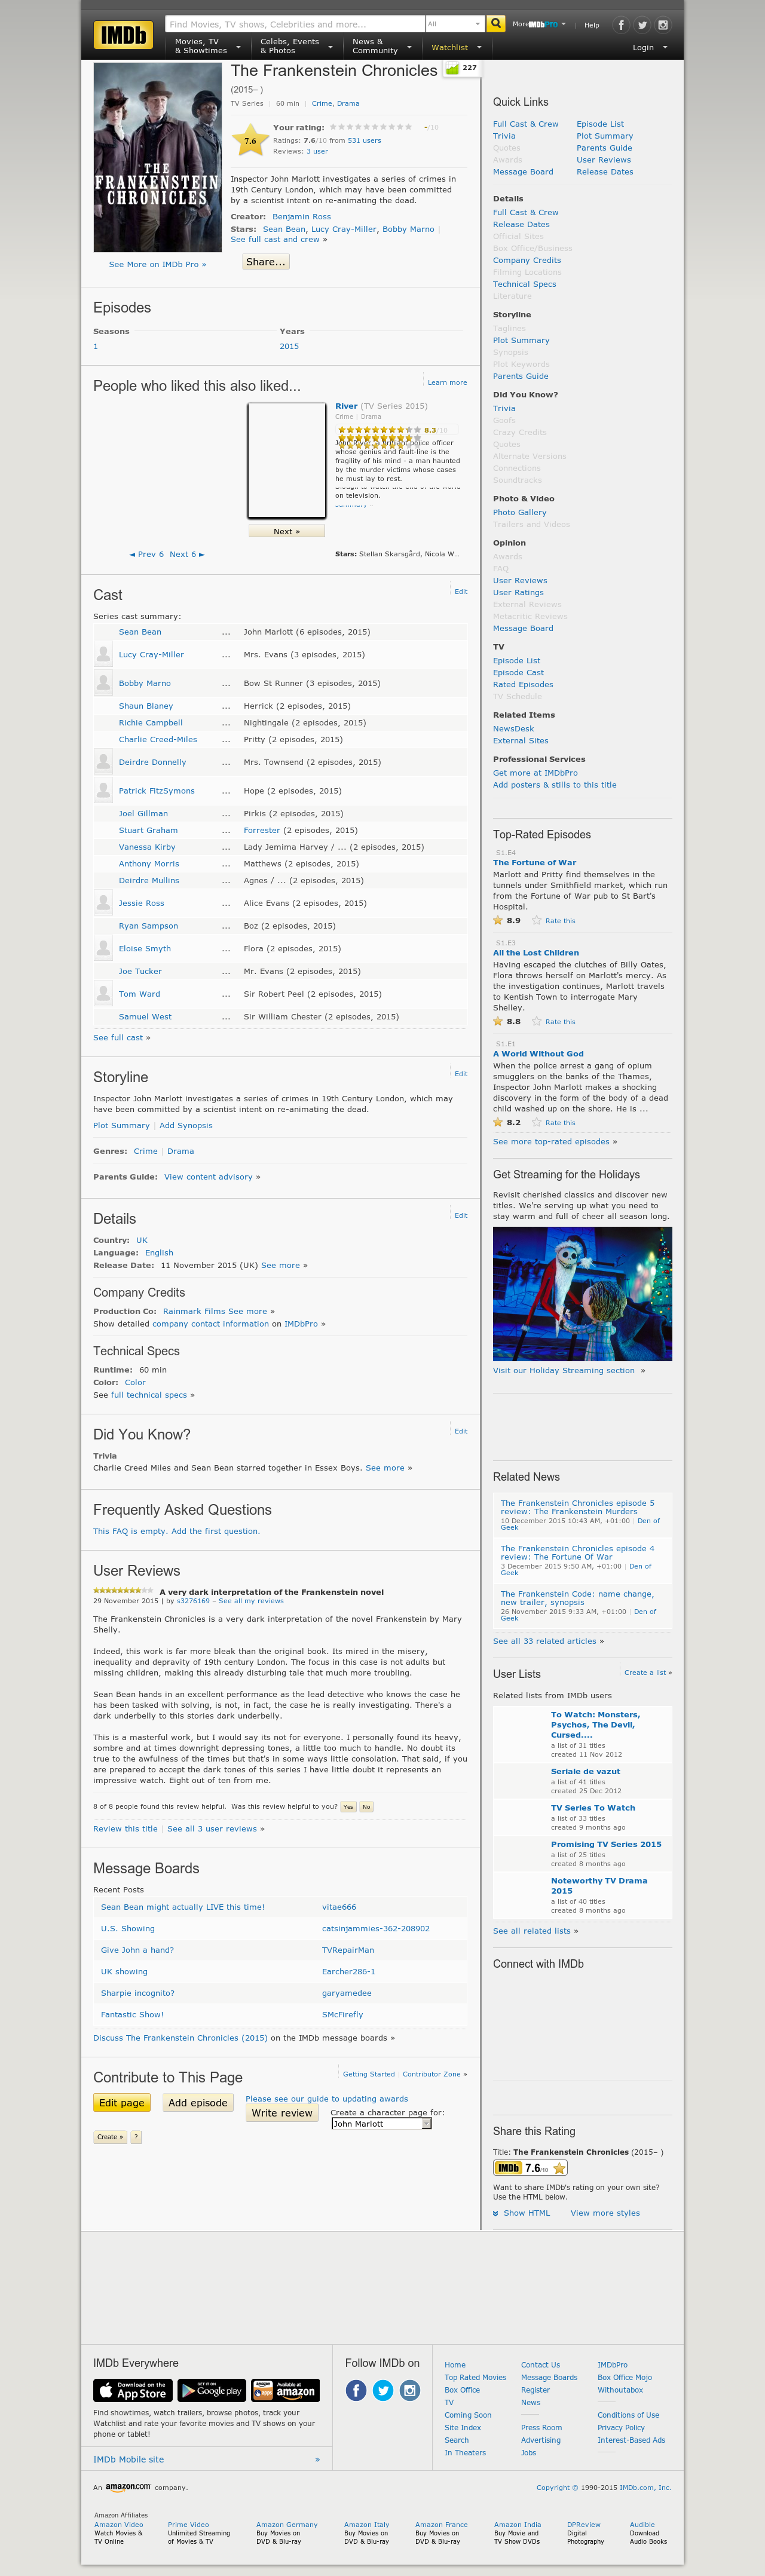This screenshot has height=2576, width=765.
Task: Click the MOVIEmeter chart icon showing 227
Action: (x=453, y=69)
